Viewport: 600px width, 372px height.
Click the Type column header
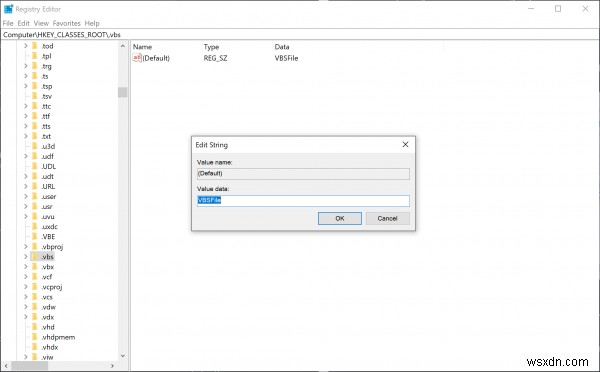[x=211, y=47]
